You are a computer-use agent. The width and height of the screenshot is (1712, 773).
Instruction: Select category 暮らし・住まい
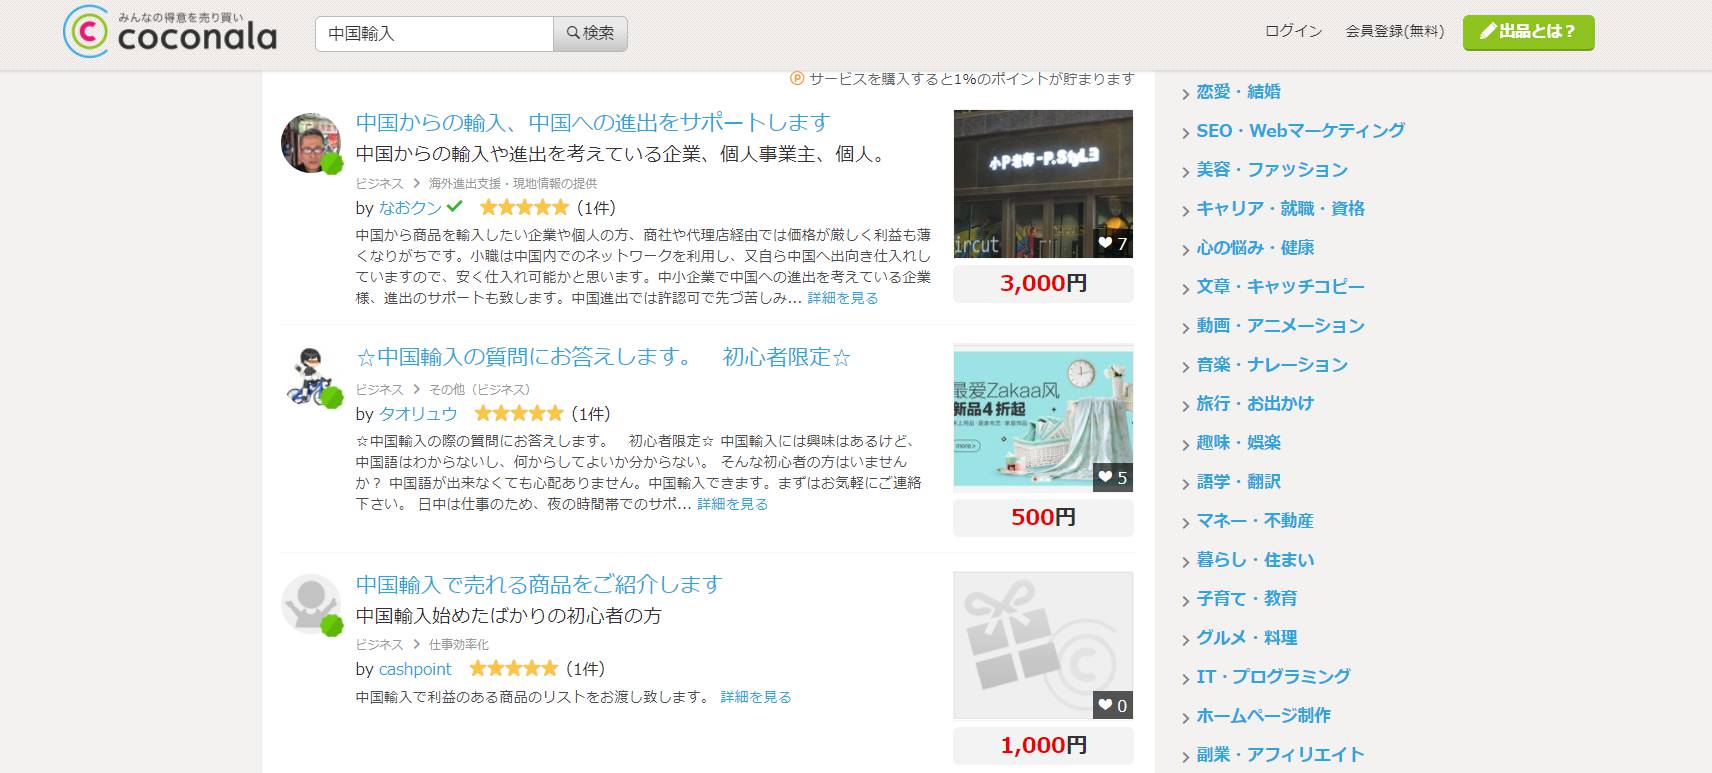1255,560
